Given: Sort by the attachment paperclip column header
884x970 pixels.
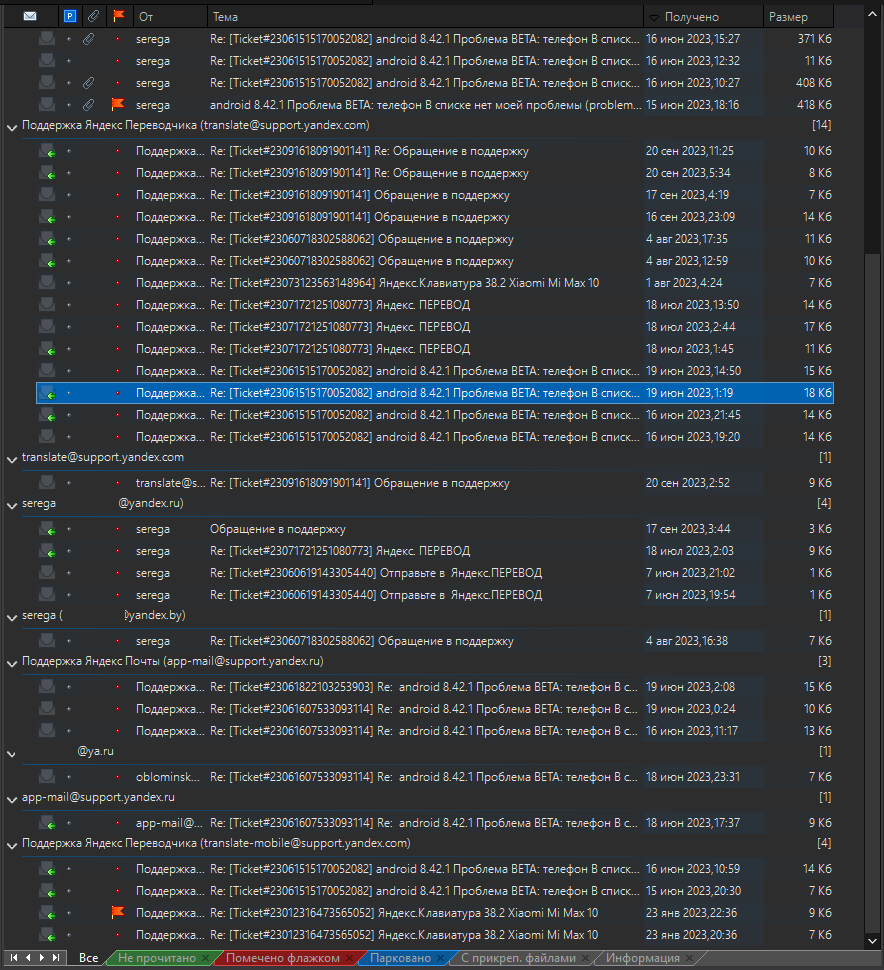Looking at the screenshot, I should point(93,16).
